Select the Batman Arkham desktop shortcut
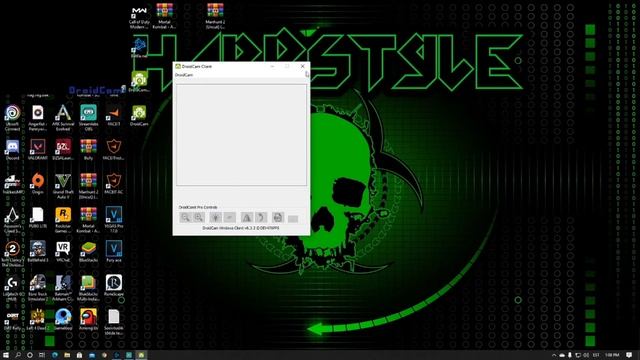 coord(63,288)
